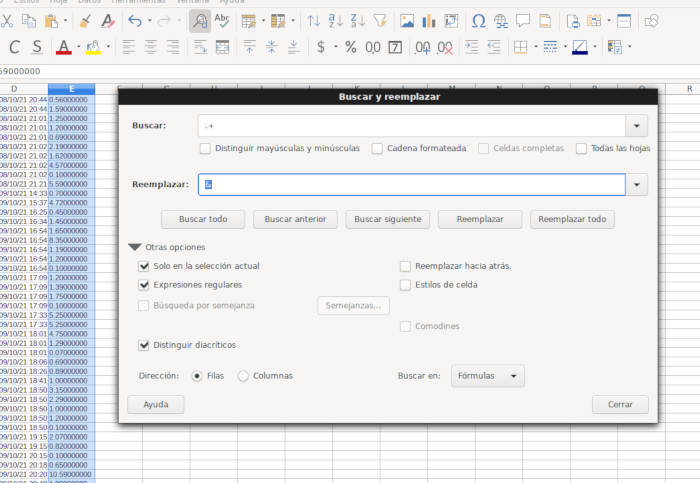Click the Reemplazar todo button
Viewport: 700px width, 483px height.
pyautogui.click(x=572, y=219)
